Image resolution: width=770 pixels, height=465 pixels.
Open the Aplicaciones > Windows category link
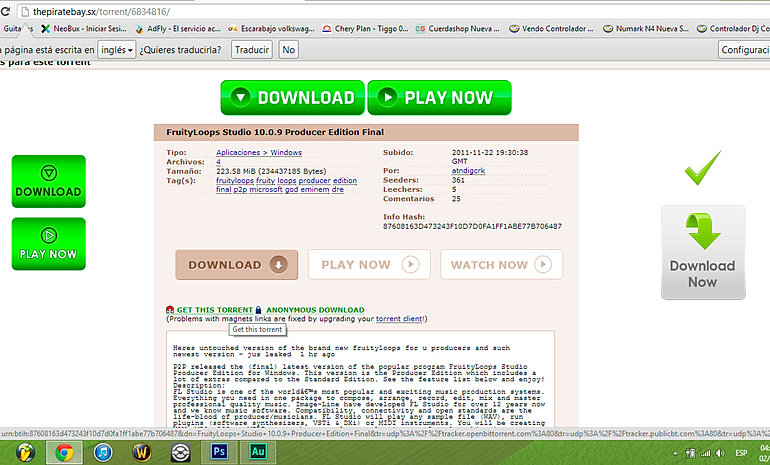[x=259, y=153]
